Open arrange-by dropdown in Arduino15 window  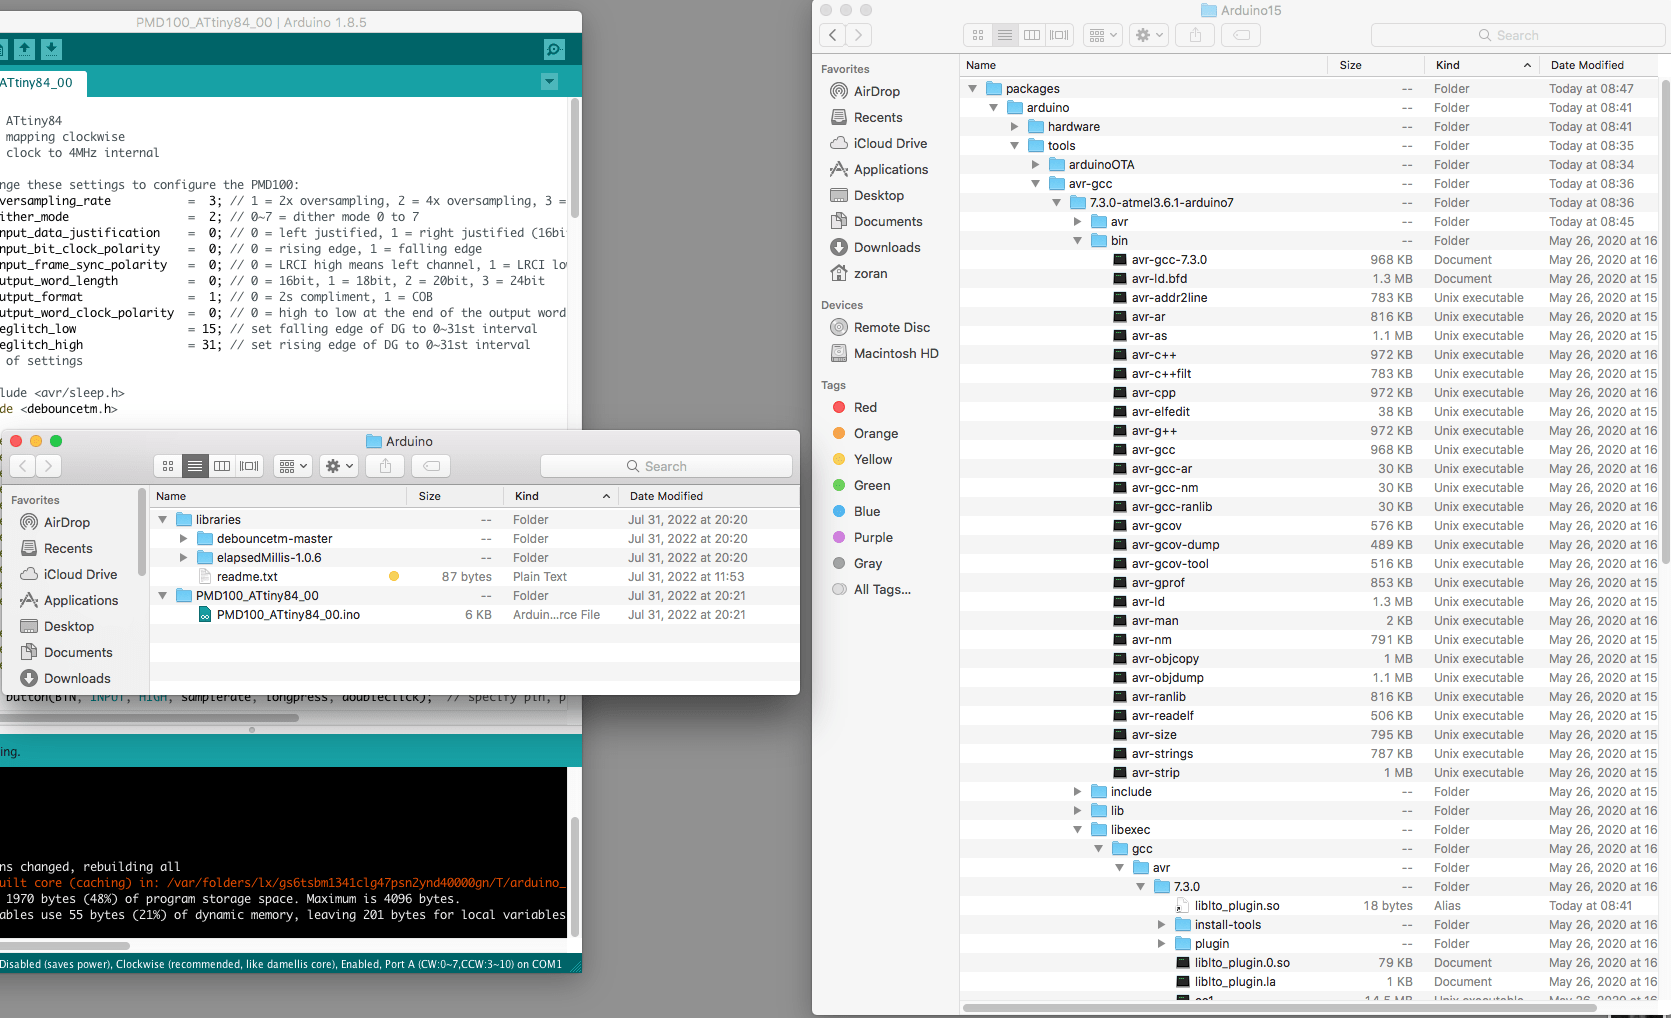(x=1103, y=35)
